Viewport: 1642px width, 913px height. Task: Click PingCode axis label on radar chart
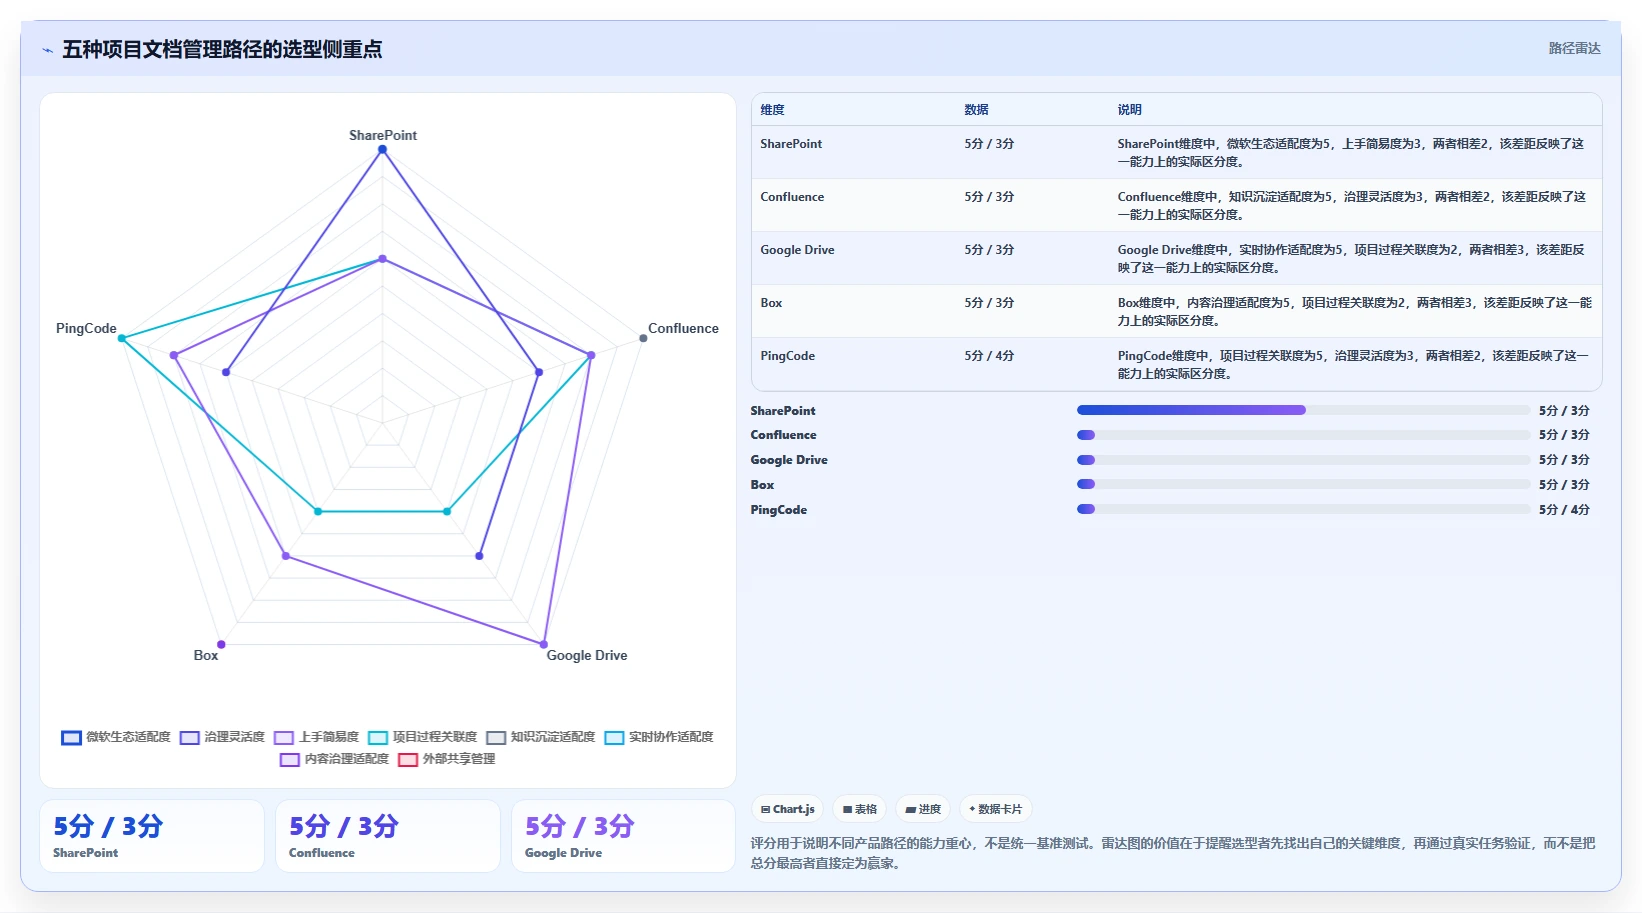86,328
